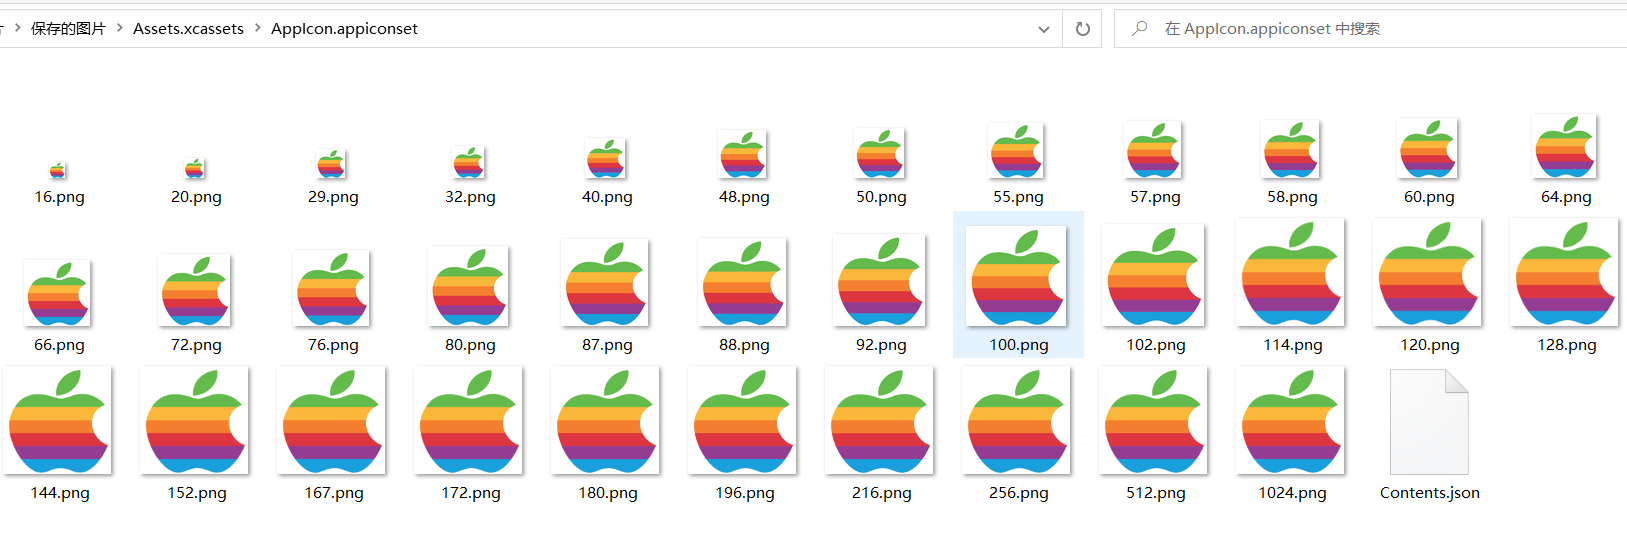Click the 1024.png file name label
This screenshot has height=558, width=1627.
[1292, 493]
